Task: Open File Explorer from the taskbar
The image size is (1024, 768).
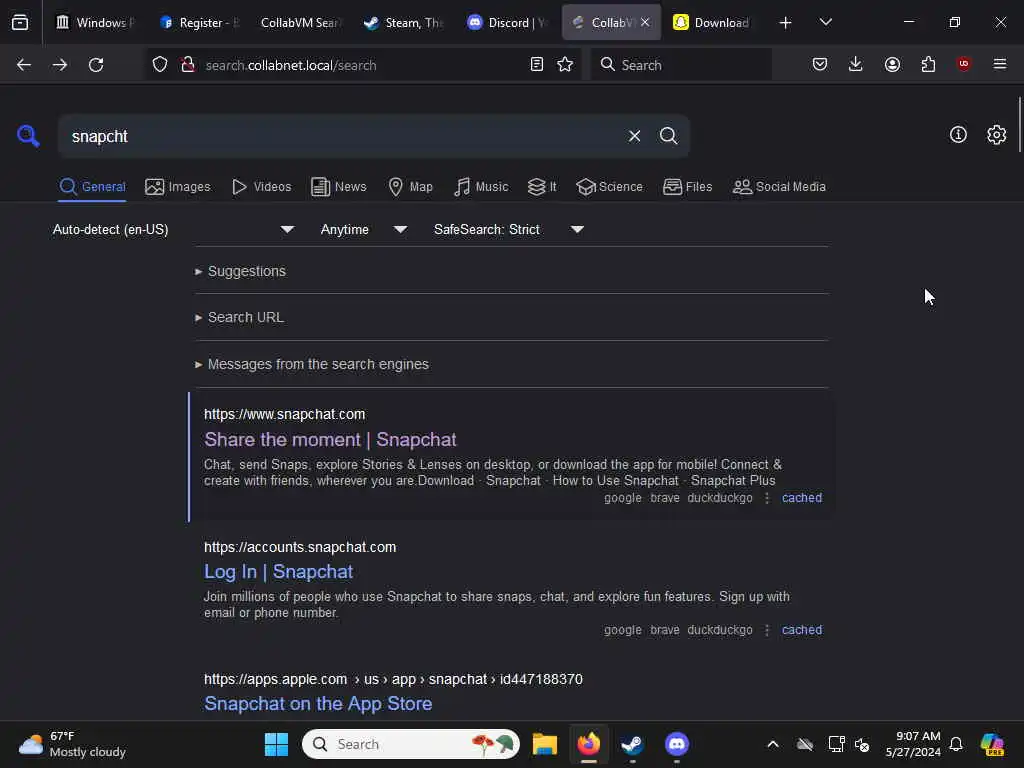Action: point(545,744)
